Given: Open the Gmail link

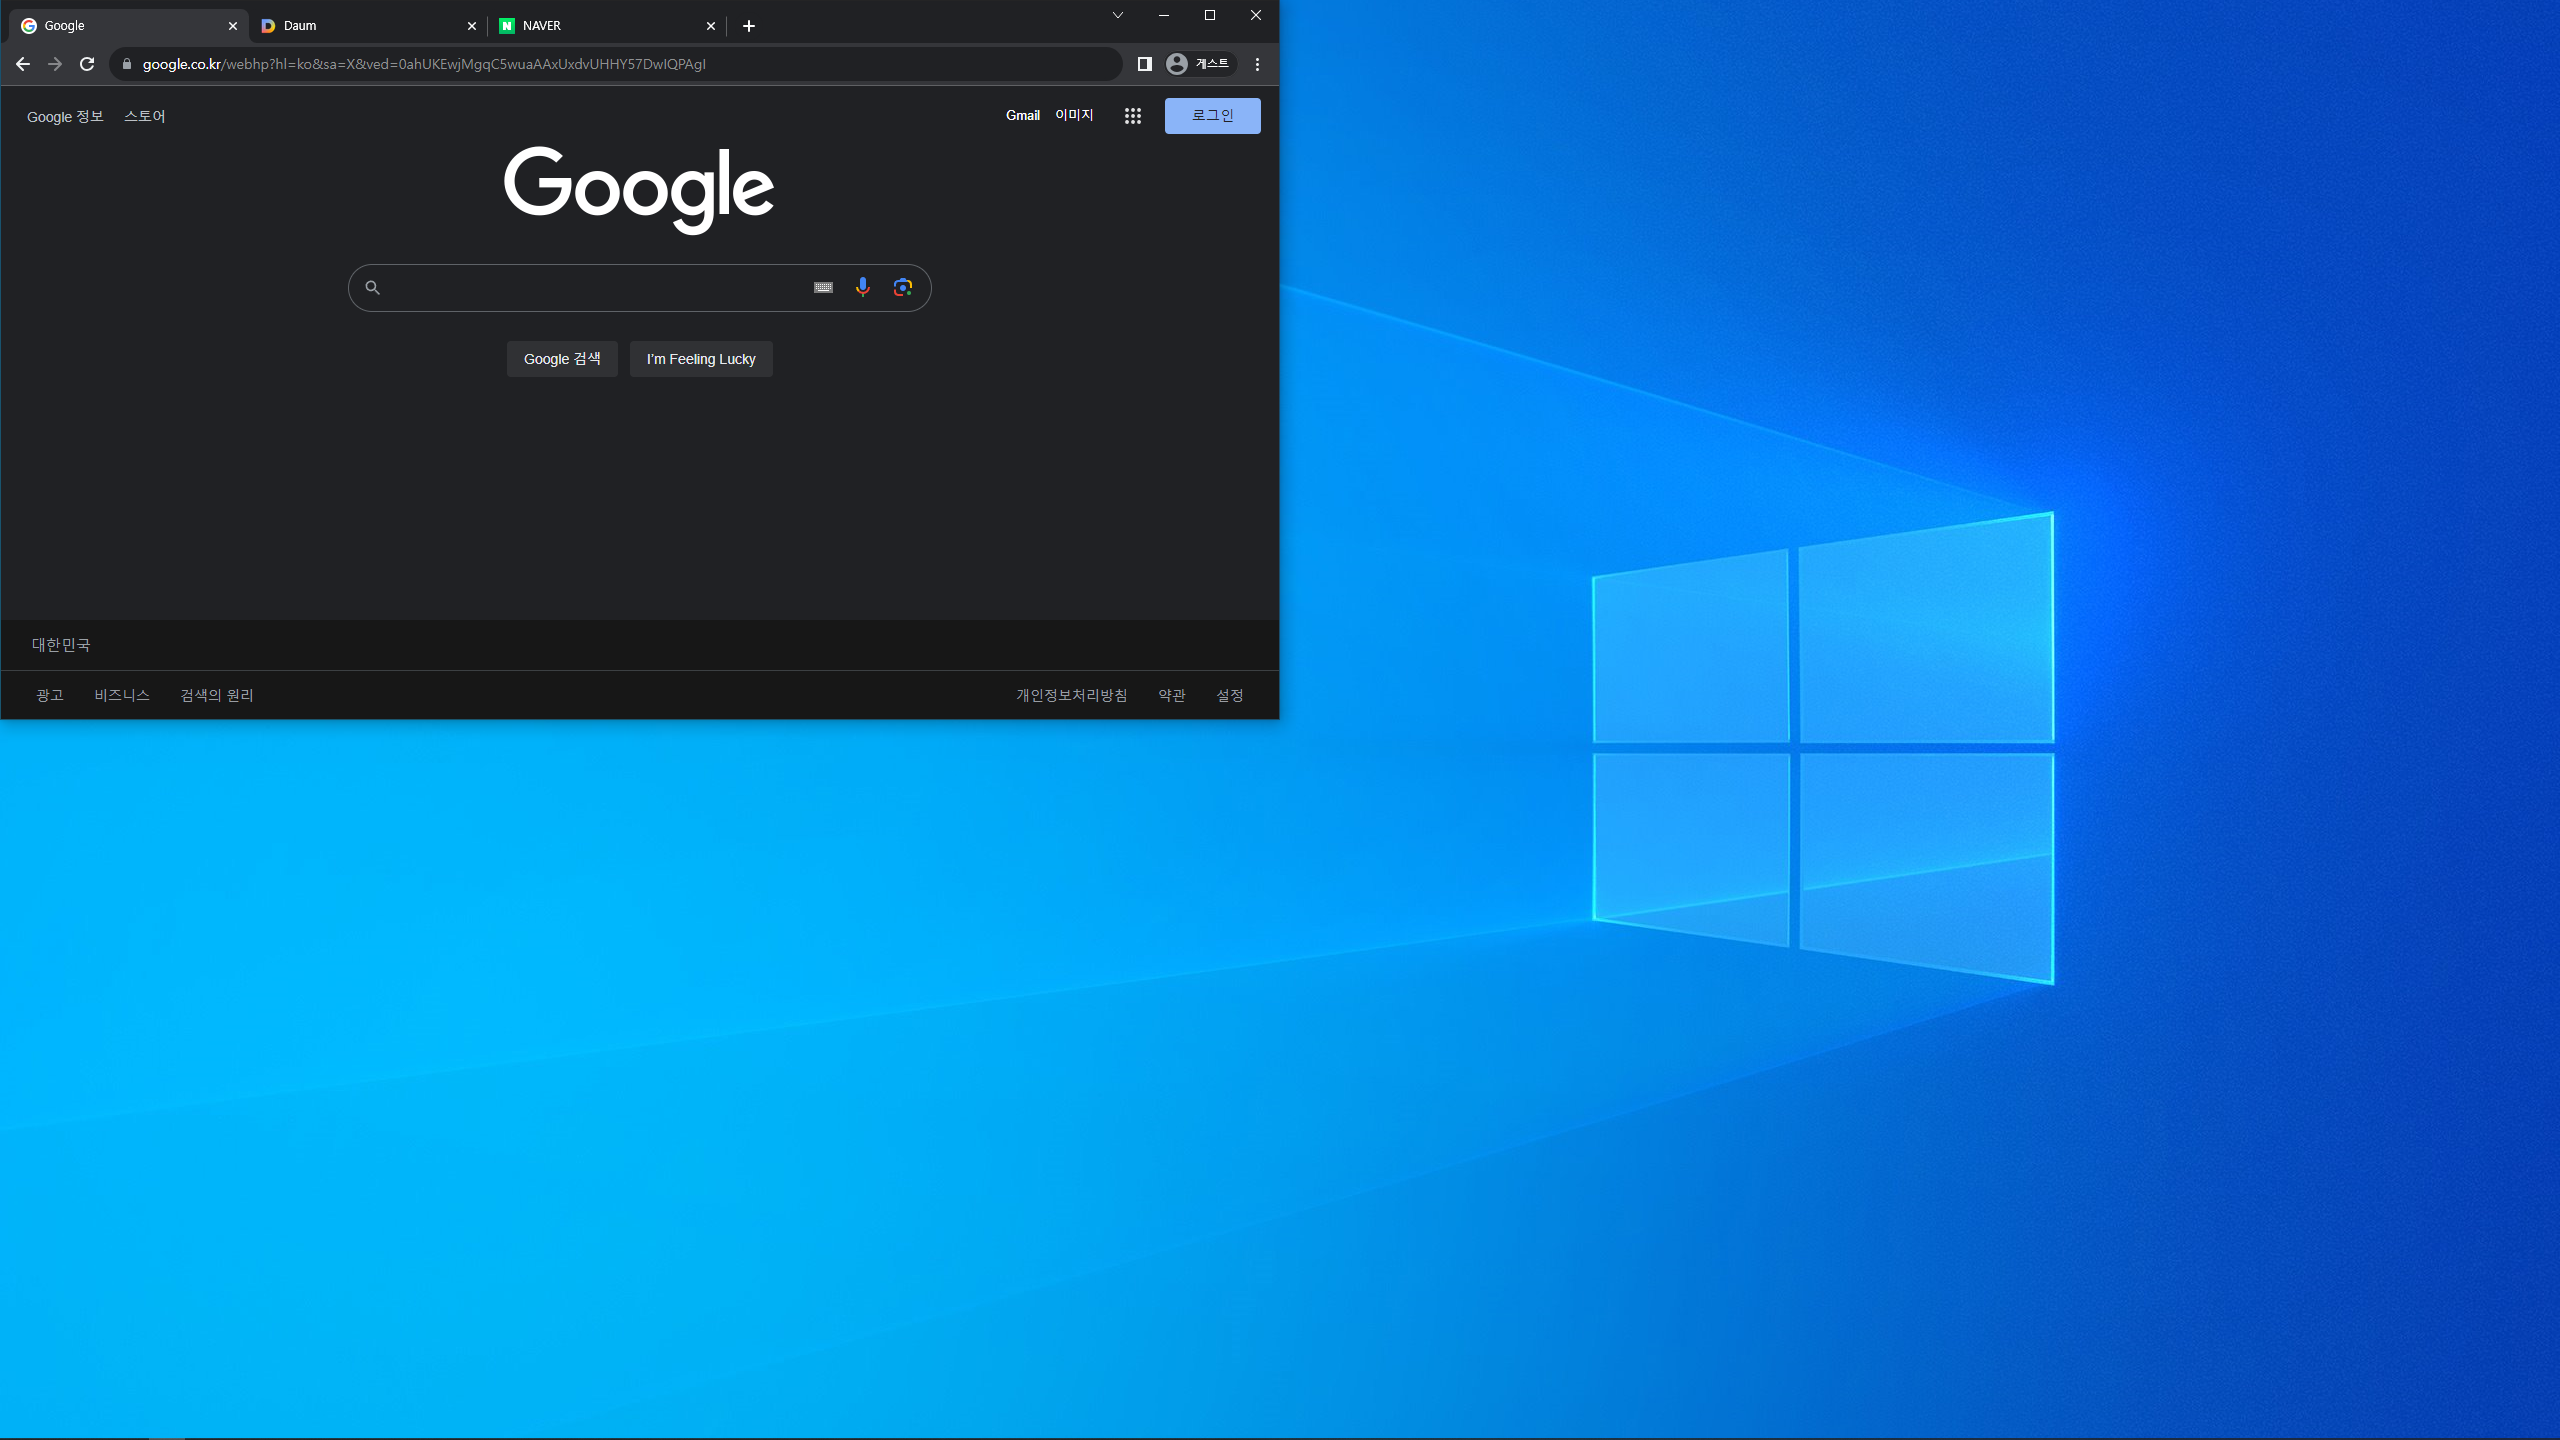Looking at the screenshot, I should point(1023,116).
